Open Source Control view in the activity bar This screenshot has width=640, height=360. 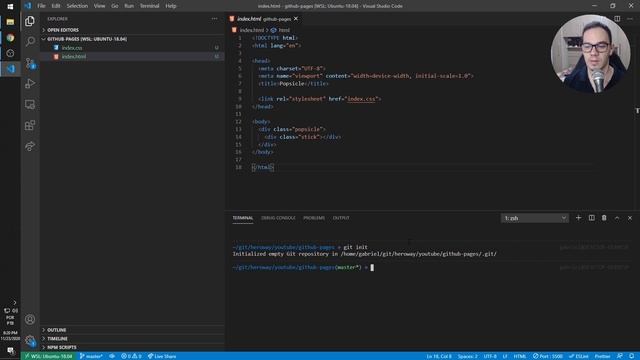click(30, 63)
